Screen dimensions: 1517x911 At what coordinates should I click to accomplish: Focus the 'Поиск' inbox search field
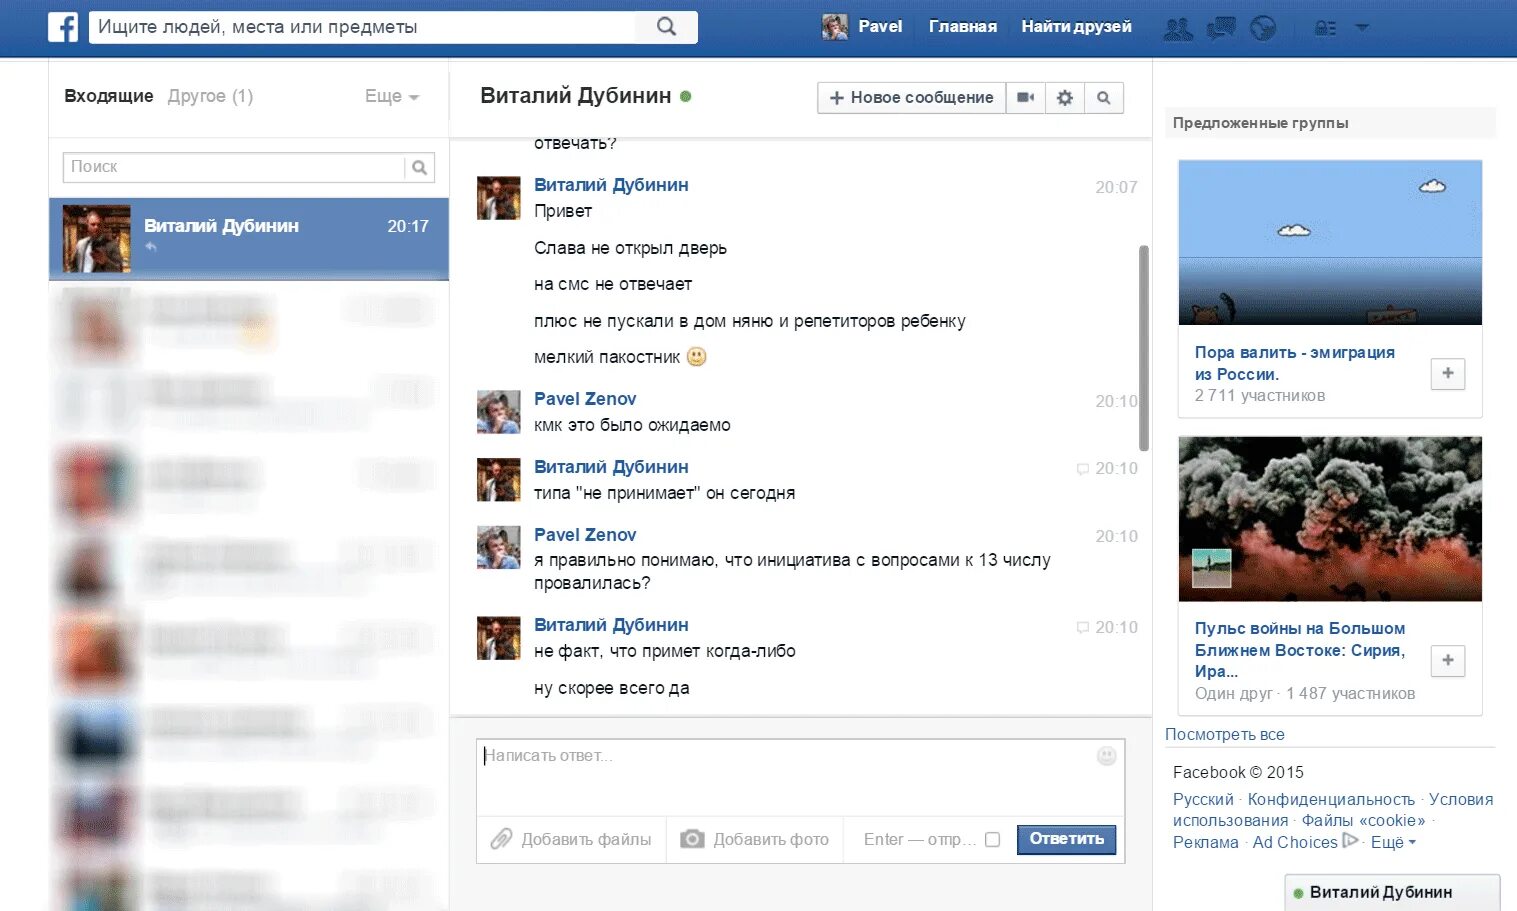click(x=234, y=167)
